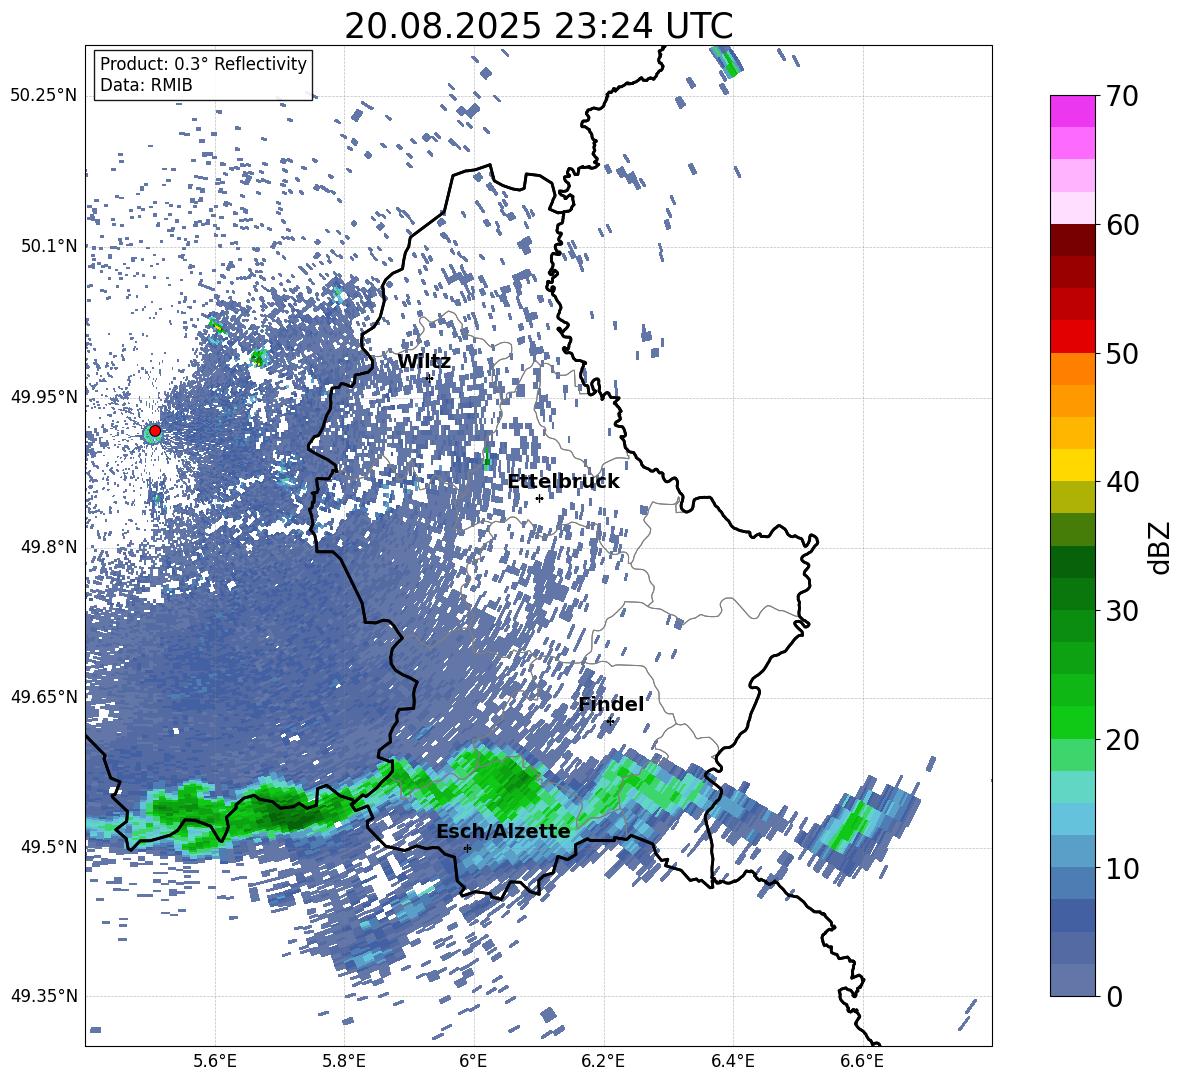The width and height of the screenshot is (1184, 1081).
Task: Click the plot title 20.08.2025 23:24 UTC
Action: pyautogui.click(x=538, y=26)
